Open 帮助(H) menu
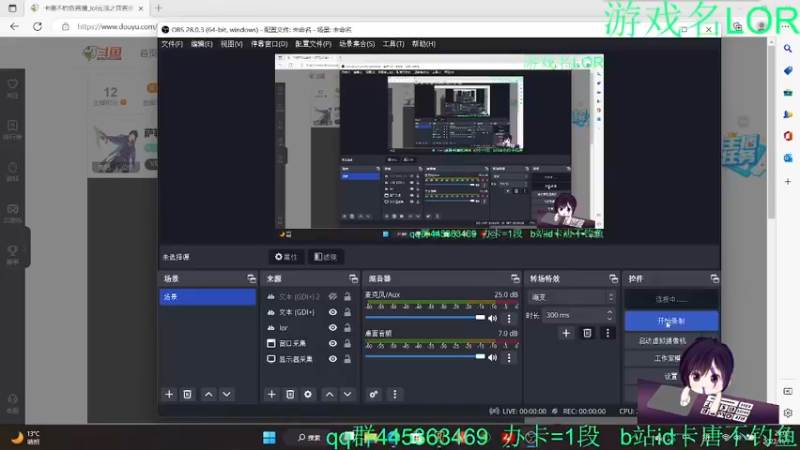800x450 pixels. [x=423, y=44]
